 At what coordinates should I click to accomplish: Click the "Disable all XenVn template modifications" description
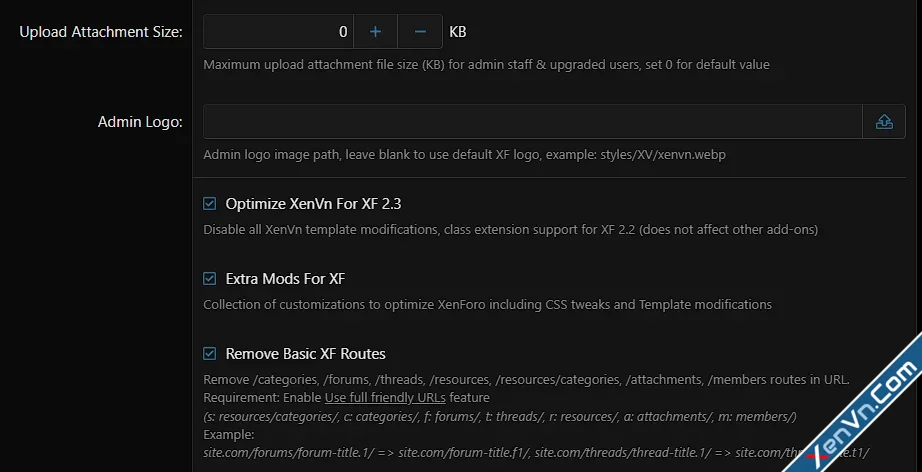tap(510, 230)
